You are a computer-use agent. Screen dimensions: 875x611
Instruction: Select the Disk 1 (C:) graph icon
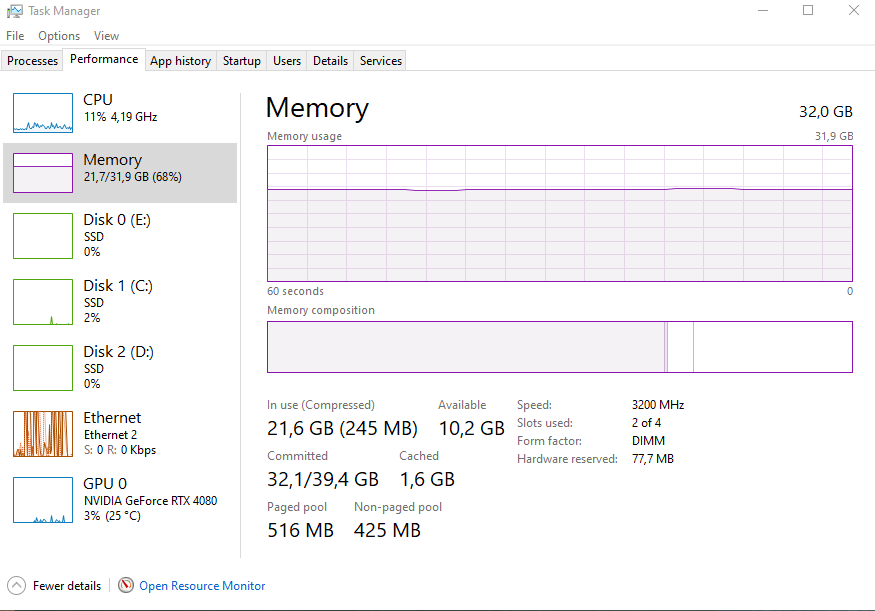(43, 302)
